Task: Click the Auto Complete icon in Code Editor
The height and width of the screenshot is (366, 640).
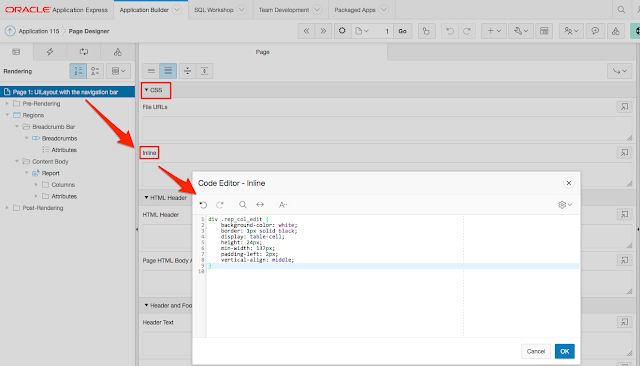Action: coord(283,204)
